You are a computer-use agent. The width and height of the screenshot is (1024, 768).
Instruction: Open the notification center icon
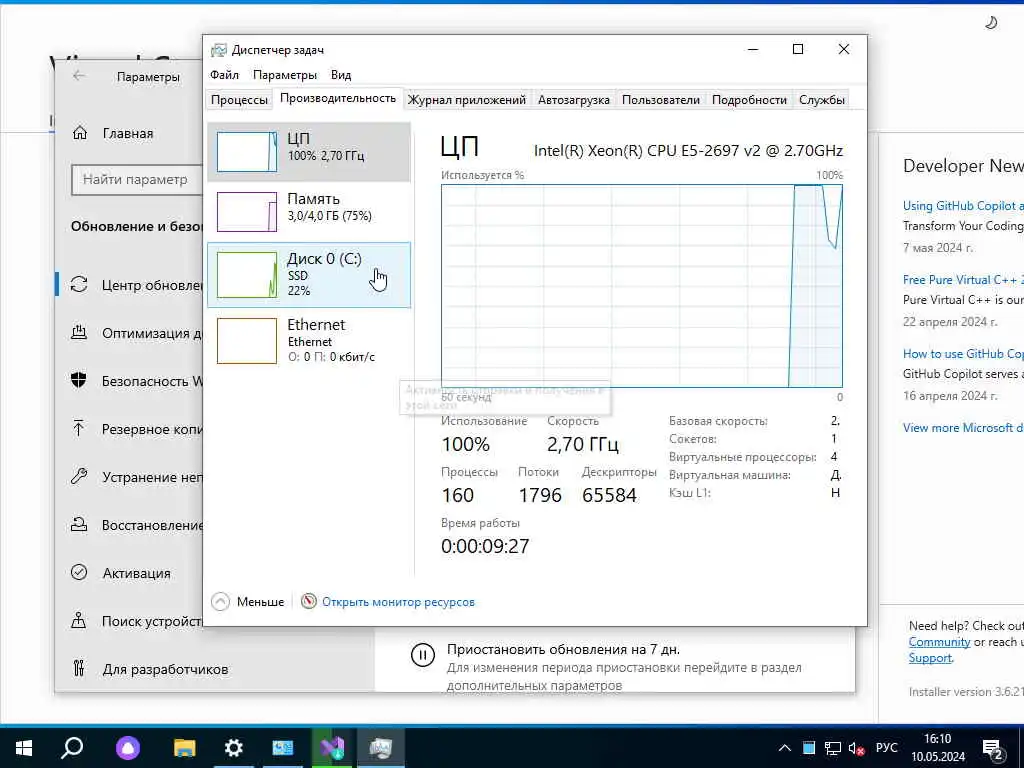(993, 749)
